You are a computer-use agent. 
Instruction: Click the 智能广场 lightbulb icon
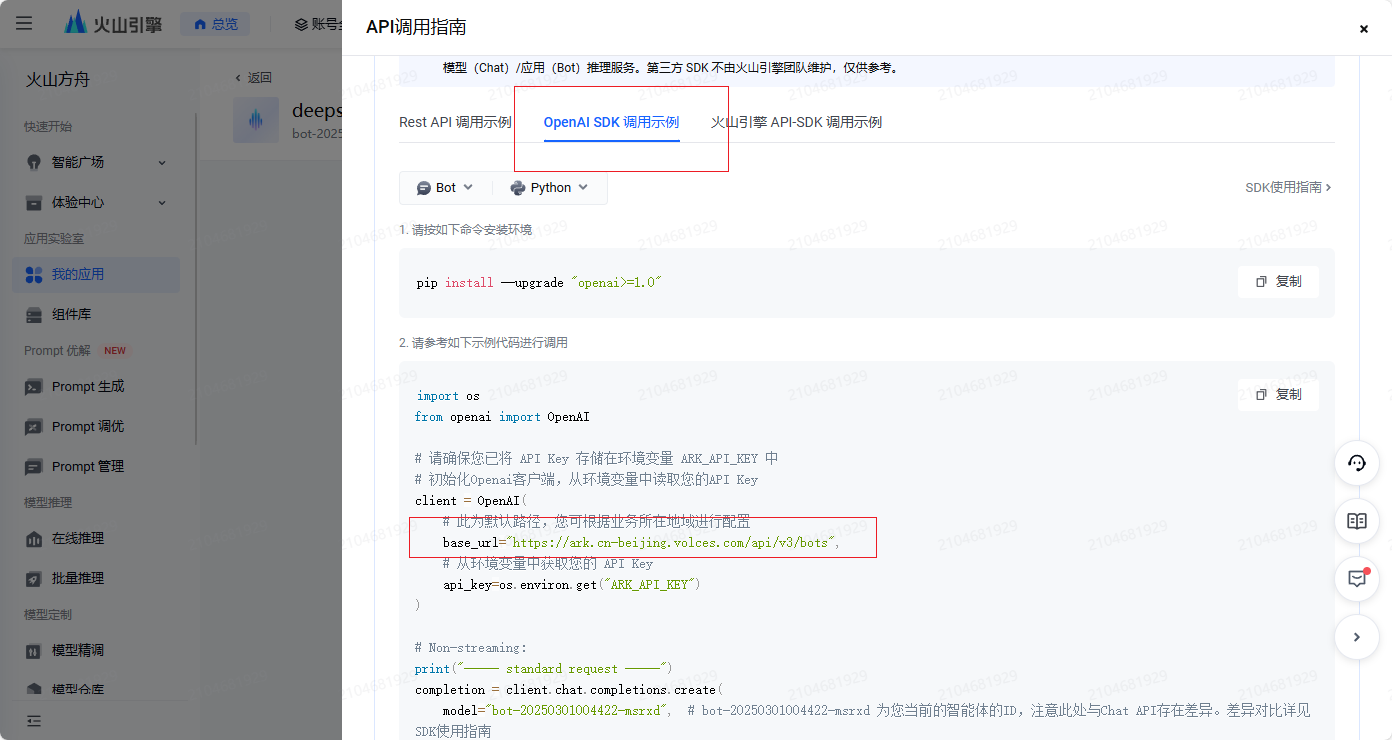[x=34, y=162]
